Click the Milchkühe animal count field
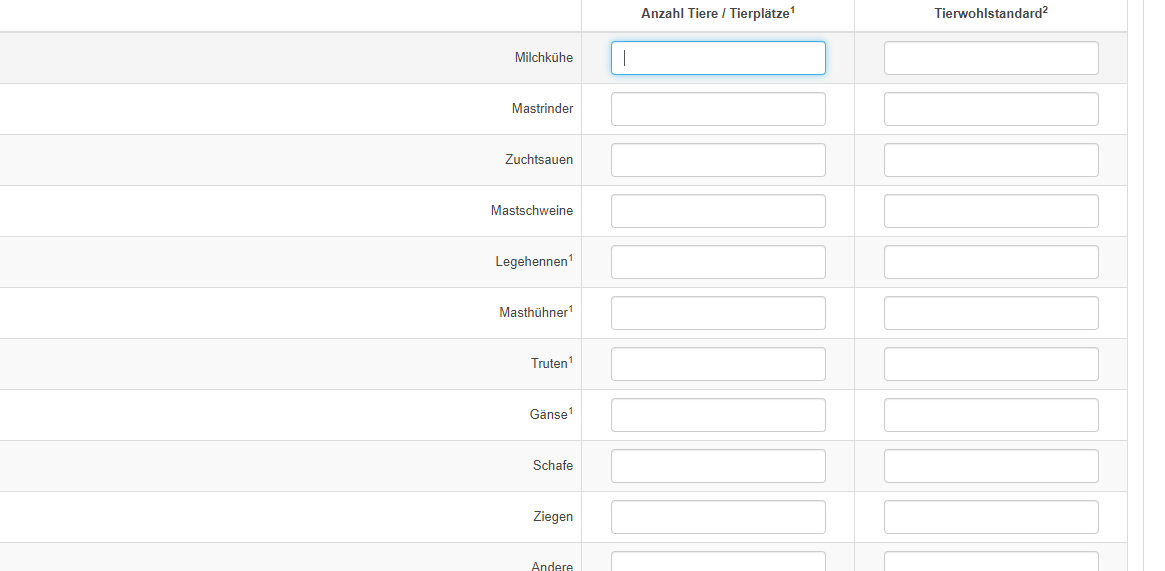This screenshot has width=1165, height=571. (718, 58)
